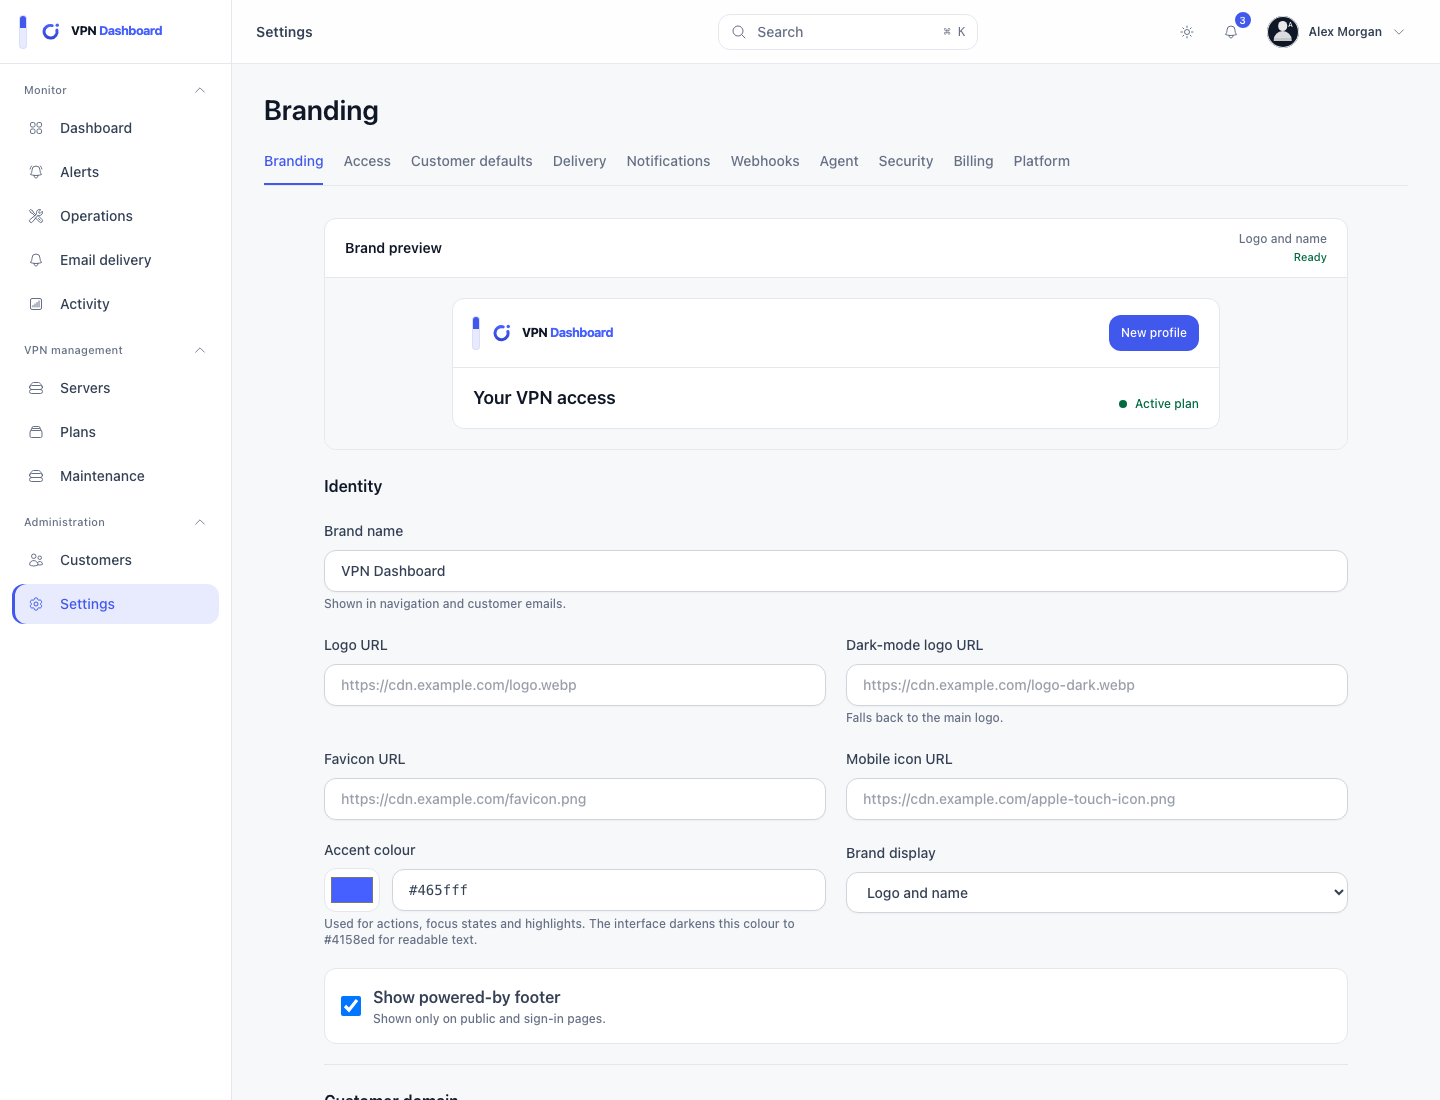Click the Operations tools icon

(x=36, y=216)
